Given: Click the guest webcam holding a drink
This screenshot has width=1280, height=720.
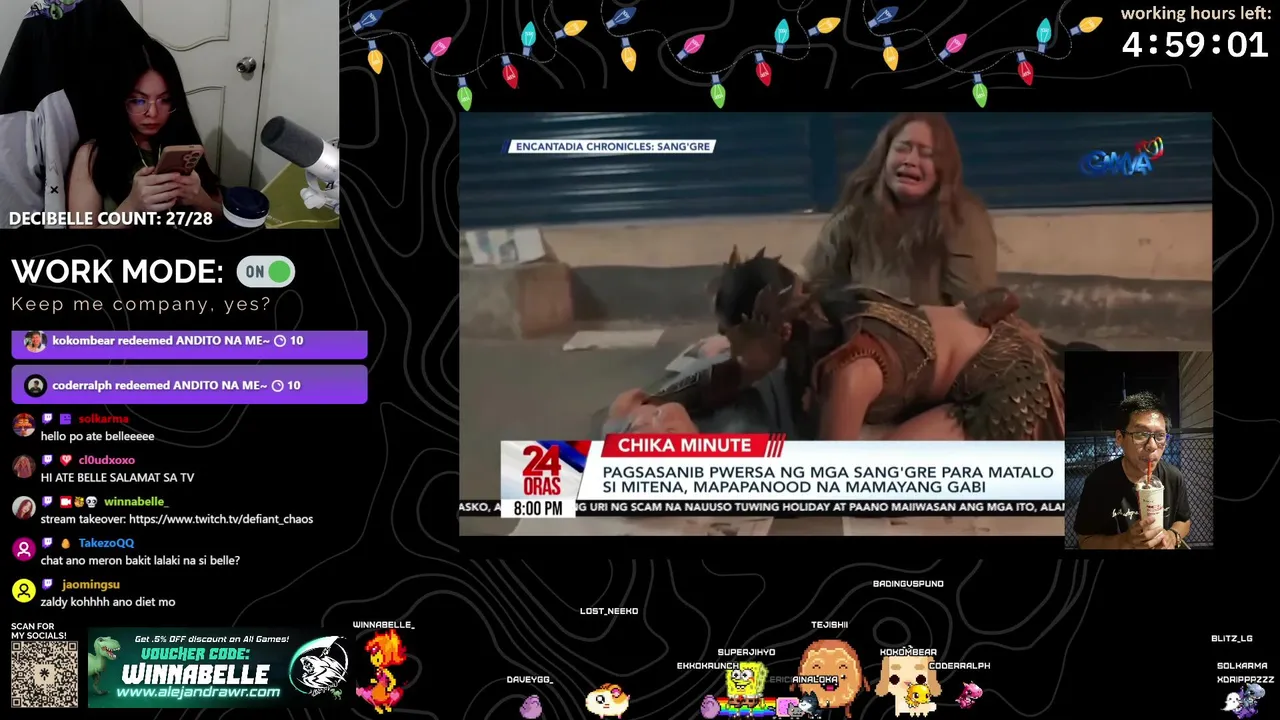Looking at the screenshot, I should pyautogui.click(x=1139, y=451).
